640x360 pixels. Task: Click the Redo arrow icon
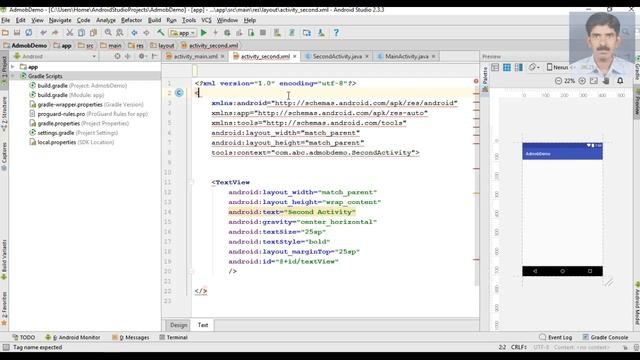coord(55,33)
